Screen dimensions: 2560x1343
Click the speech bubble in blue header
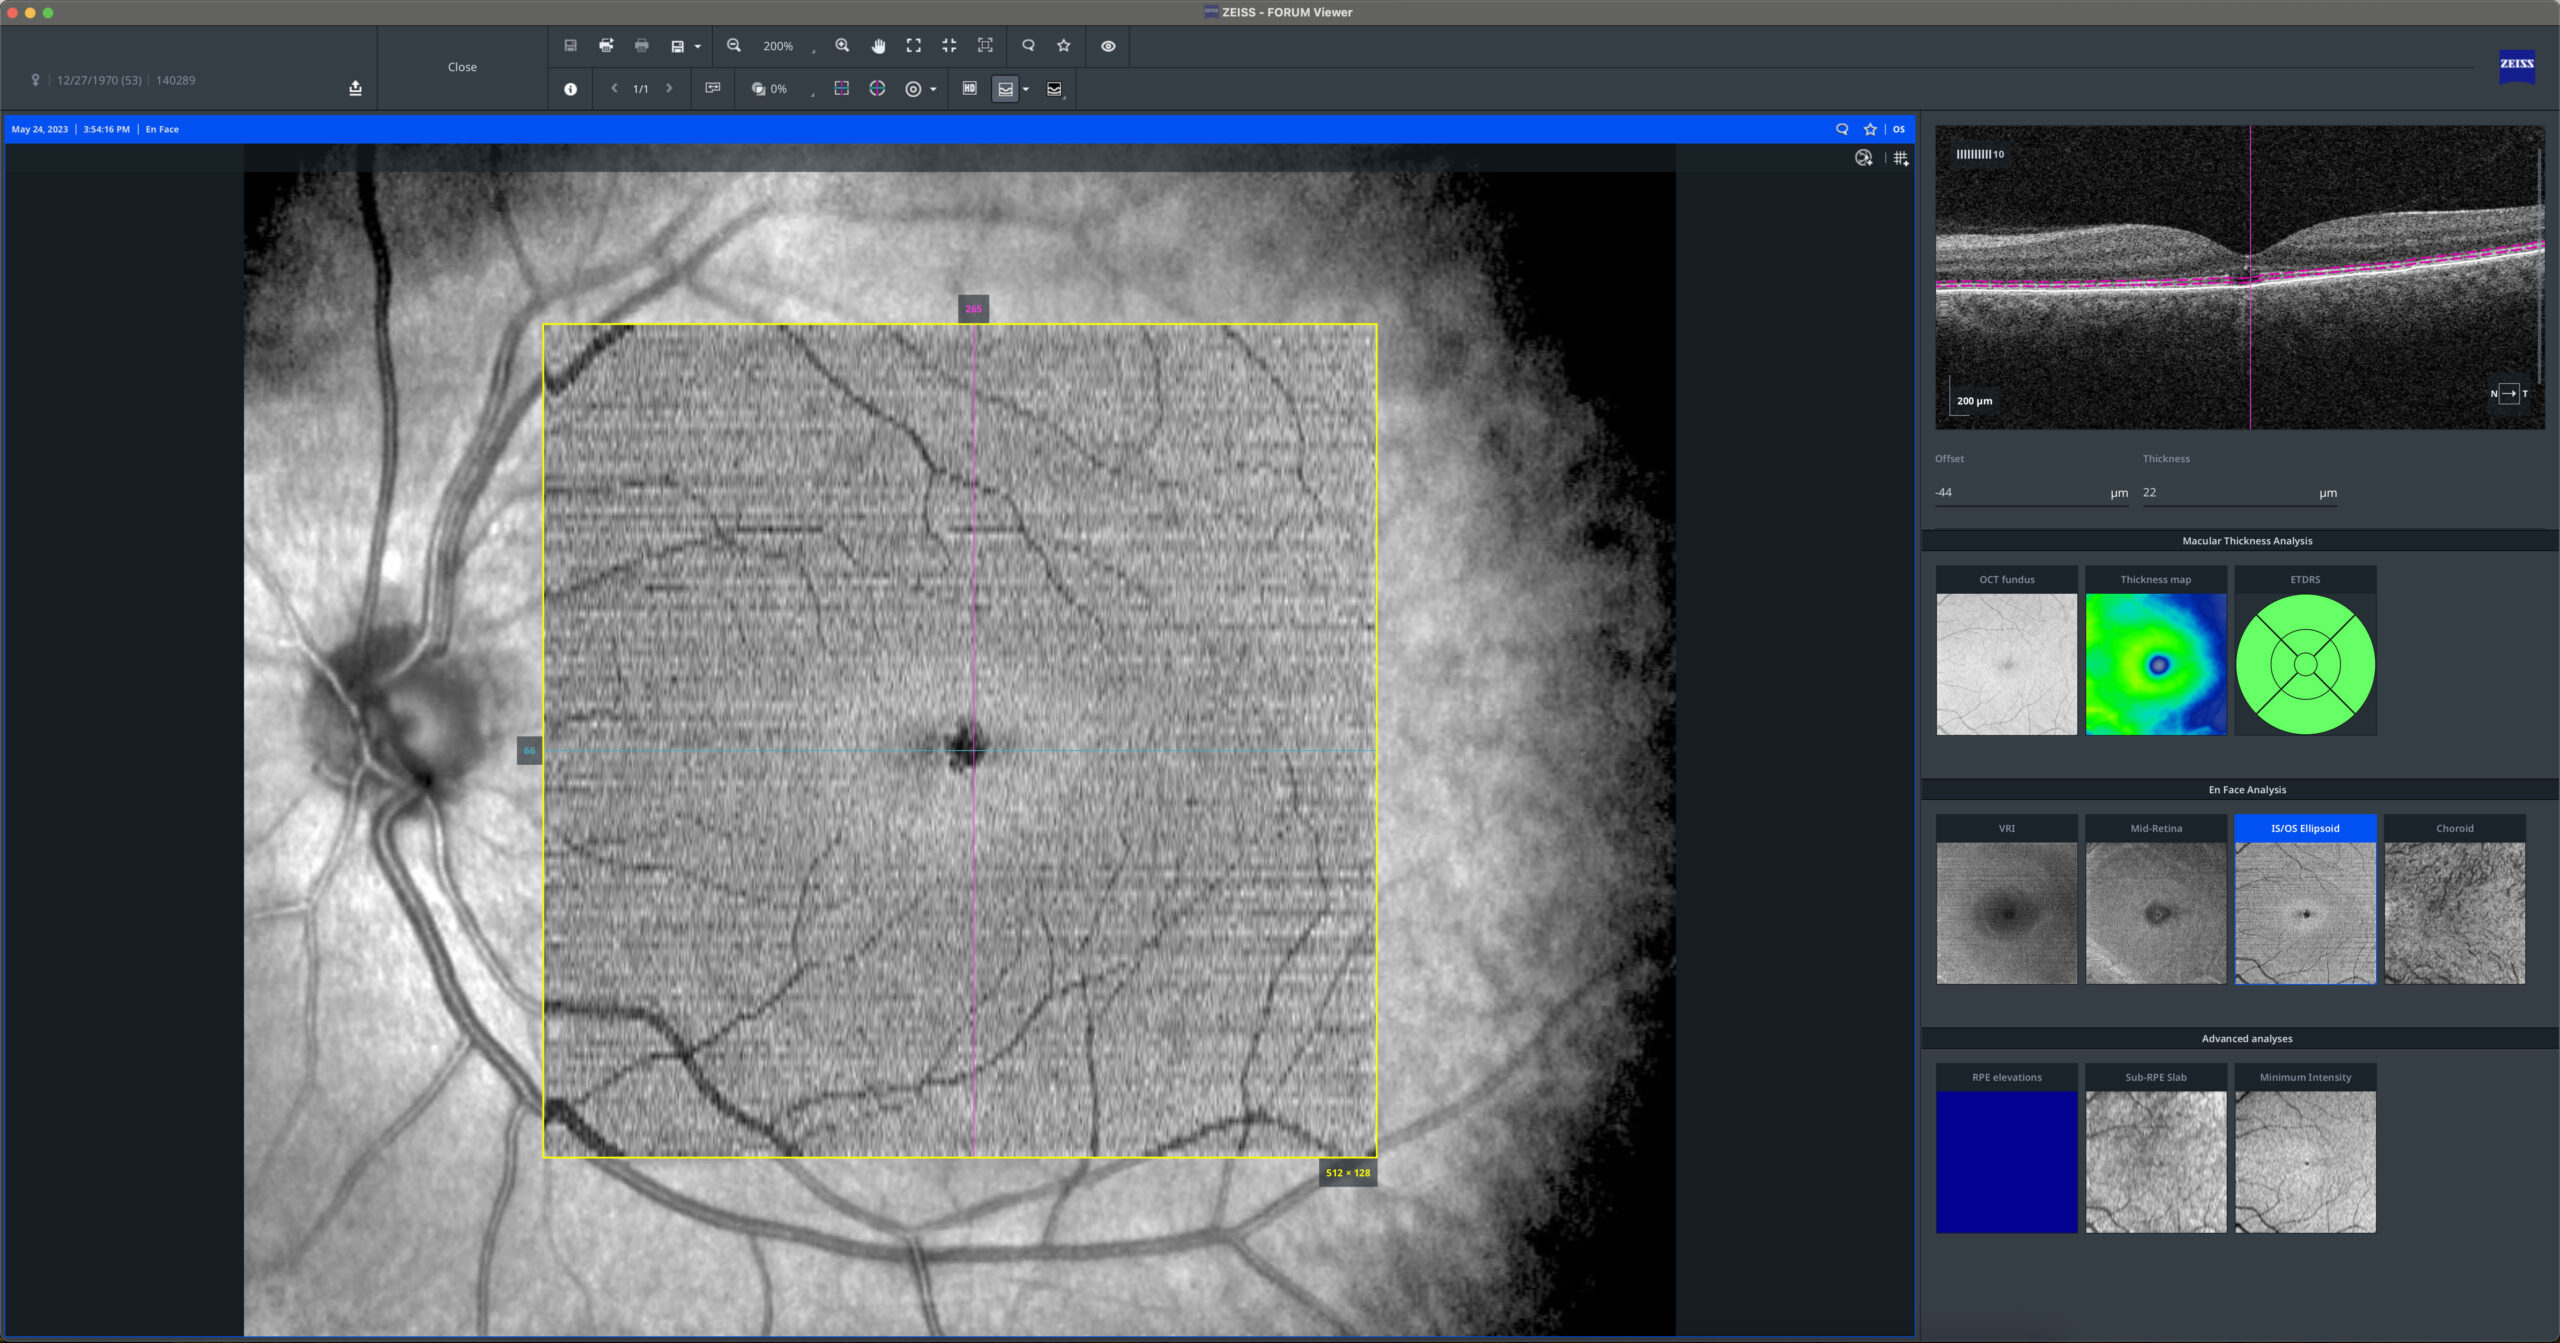1842,129
